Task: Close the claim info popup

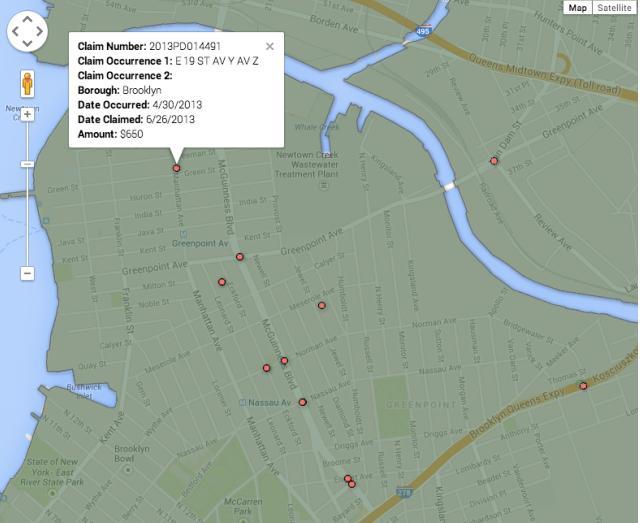Action: pos(269,46)
